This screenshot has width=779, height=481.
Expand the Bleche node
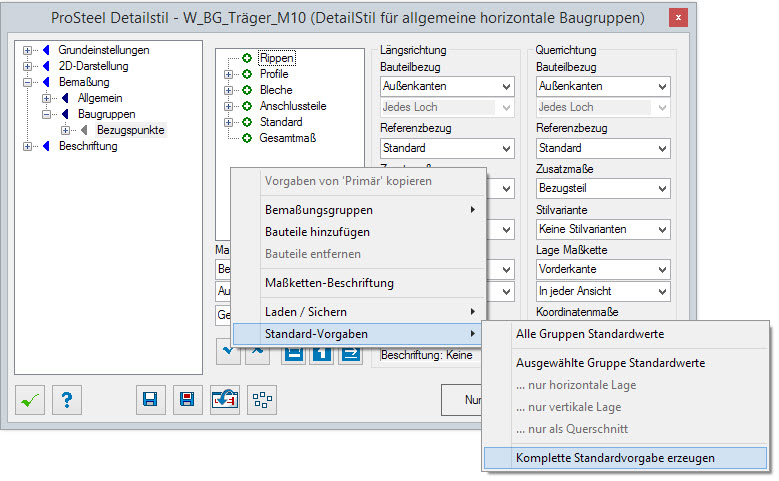(x=228, y=90)
